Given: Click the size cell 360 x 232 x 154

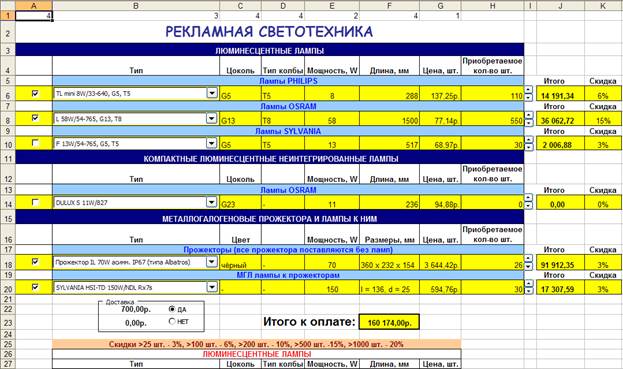Looking at the screenshot, I should point(389,263).
